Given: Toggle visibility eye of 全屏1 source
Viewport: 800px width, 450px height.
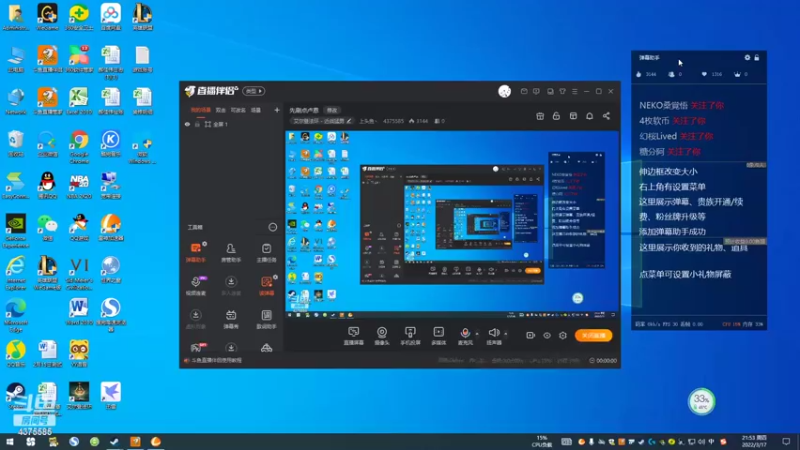Looking at the screenshot, I should click(187, 124).
